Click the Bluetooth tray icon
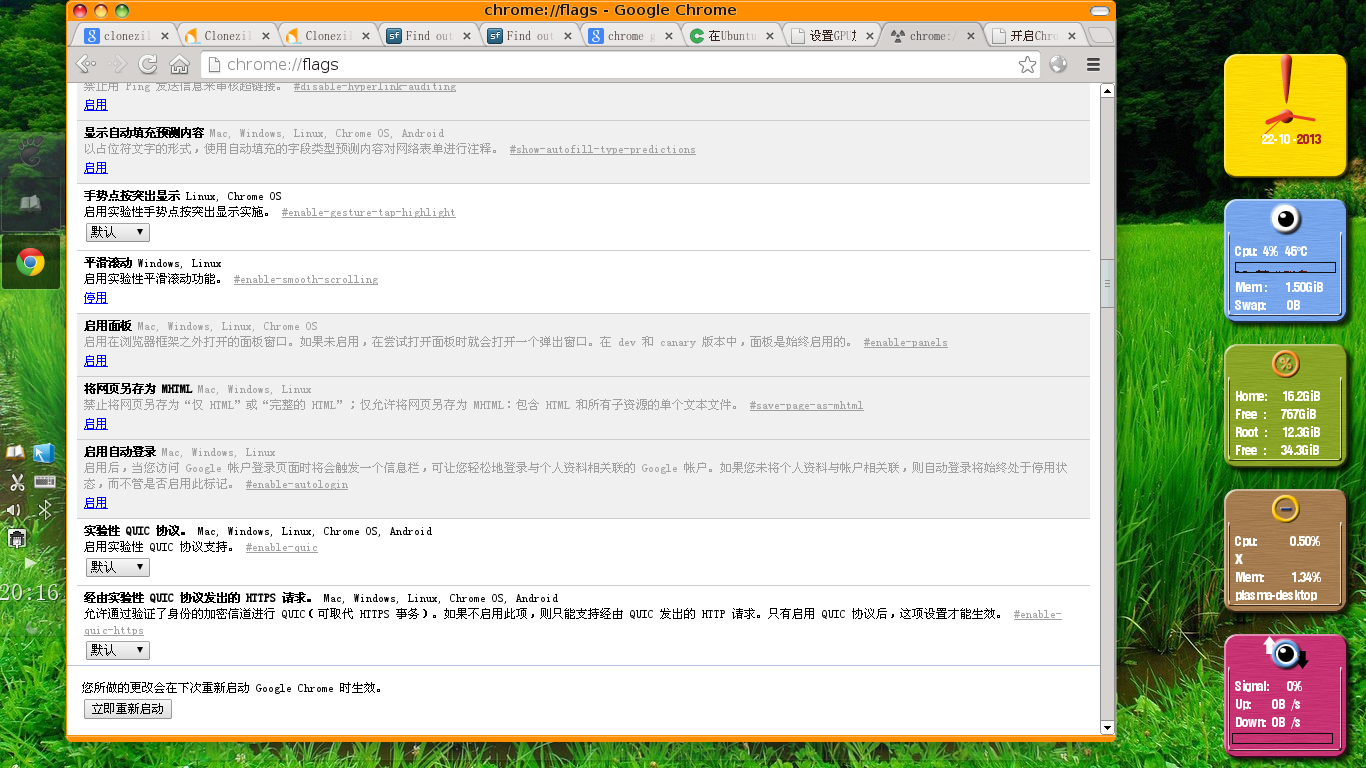The image size is (1366, 768). (x=44, y=511)
